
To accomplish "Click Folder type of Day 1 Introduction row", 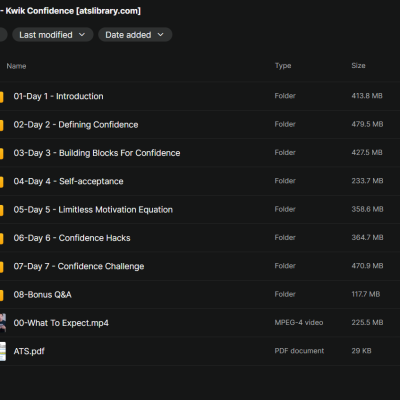I will pos(285,96).
